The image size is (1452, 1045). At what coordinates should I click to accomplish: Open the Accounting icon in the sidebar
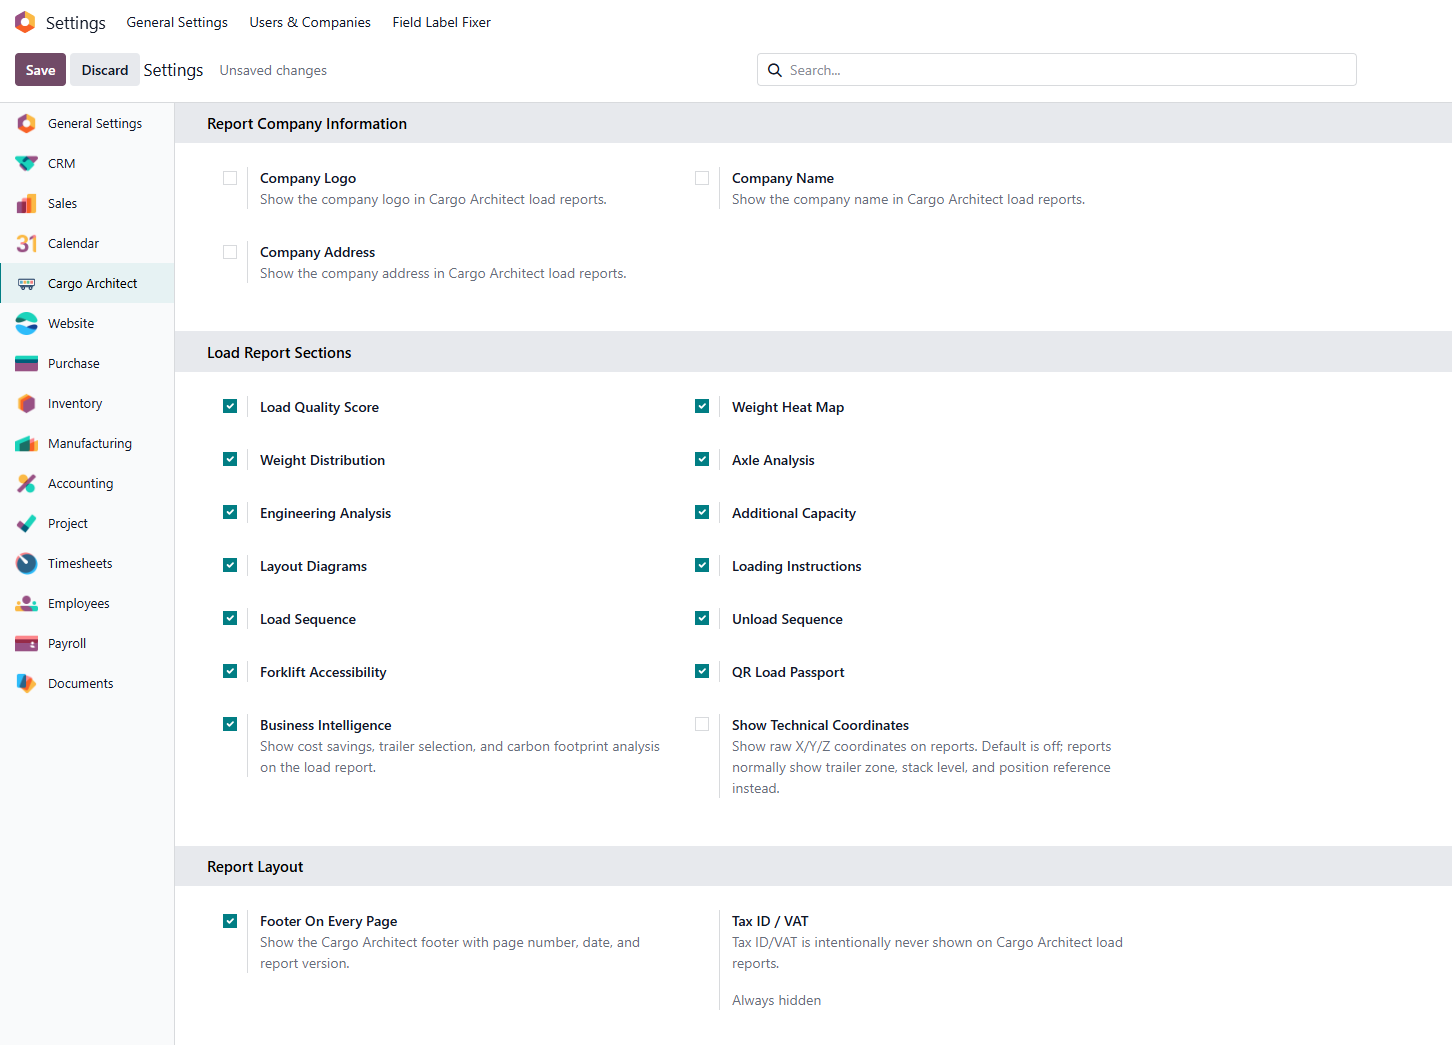pyautogui.click(x=27, y=483)
